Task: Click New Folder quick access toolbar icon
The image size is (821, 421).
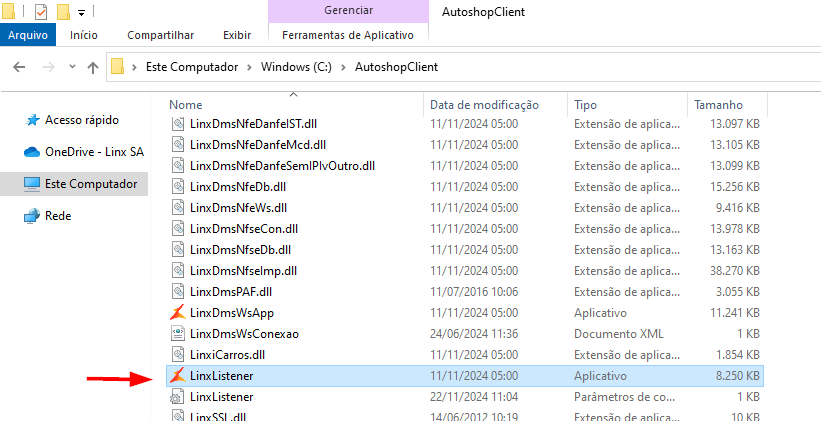Action: click(63, 11)
